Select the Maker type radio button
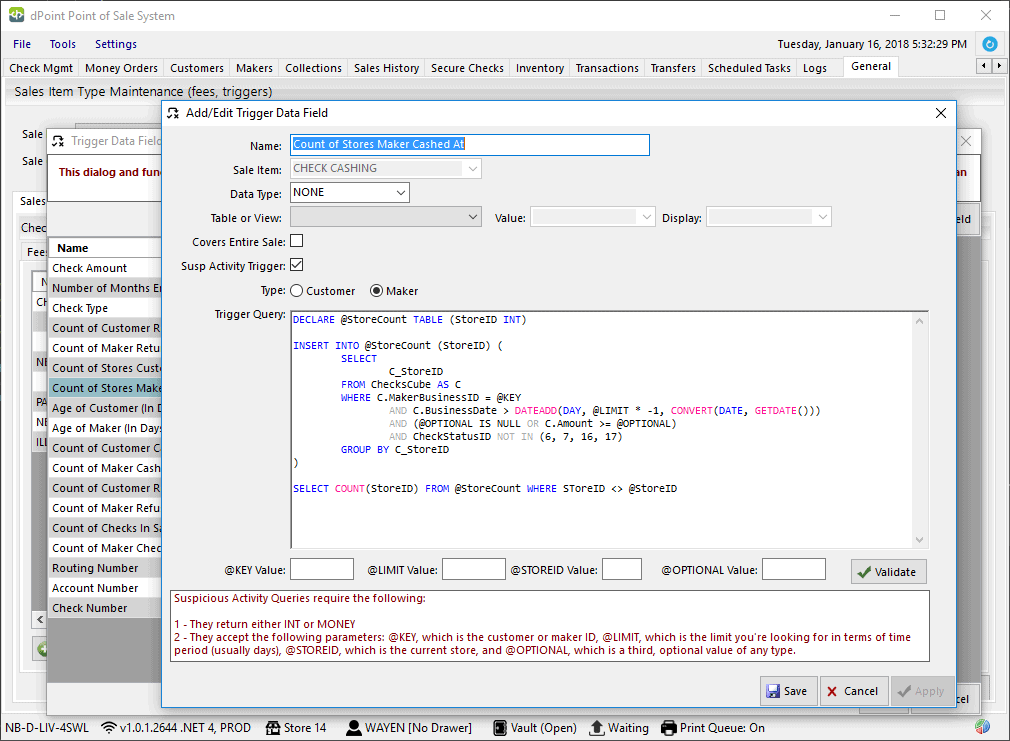The width and height of the screenshot is (1010, 741). click(x=376, y=291)
